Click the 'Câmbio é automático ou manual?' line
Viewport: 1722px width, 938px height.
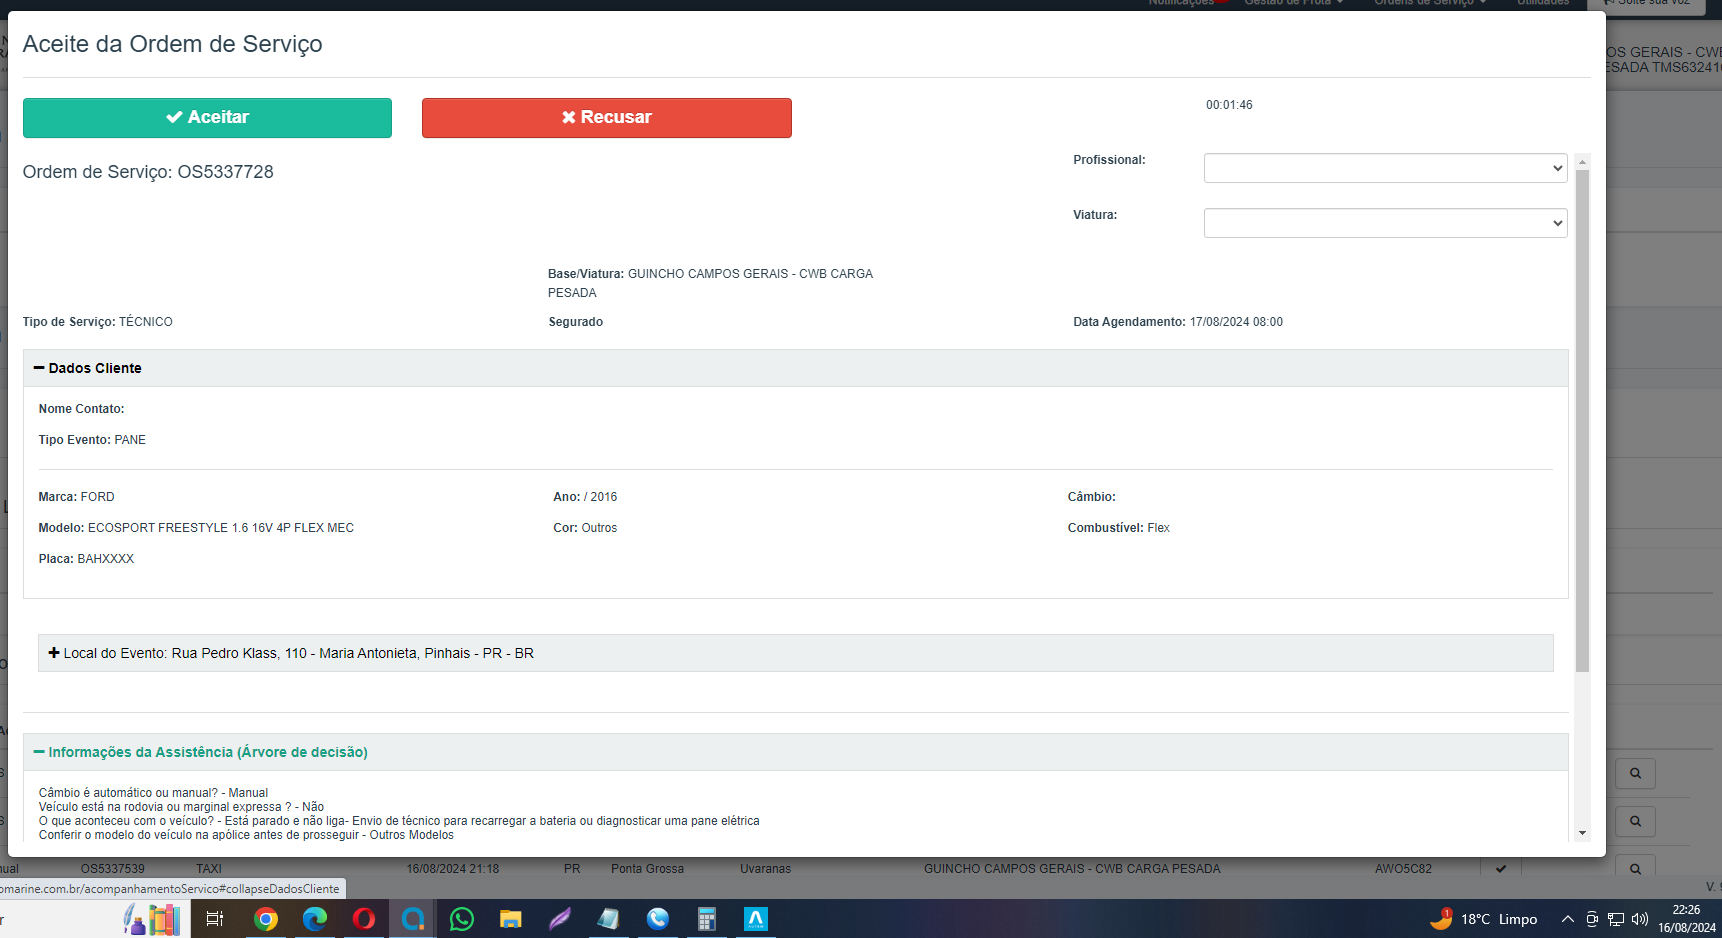[x=153, y=793]
